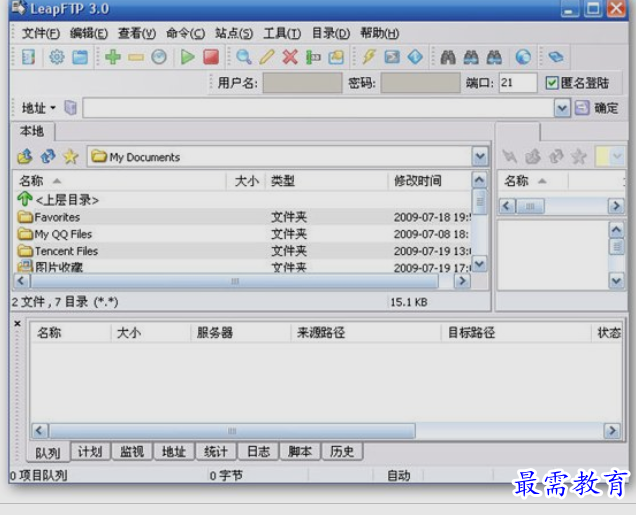Open the My Documents path dropdown
Viewport: 636px width, 515px height.
(x=480, y=157)
